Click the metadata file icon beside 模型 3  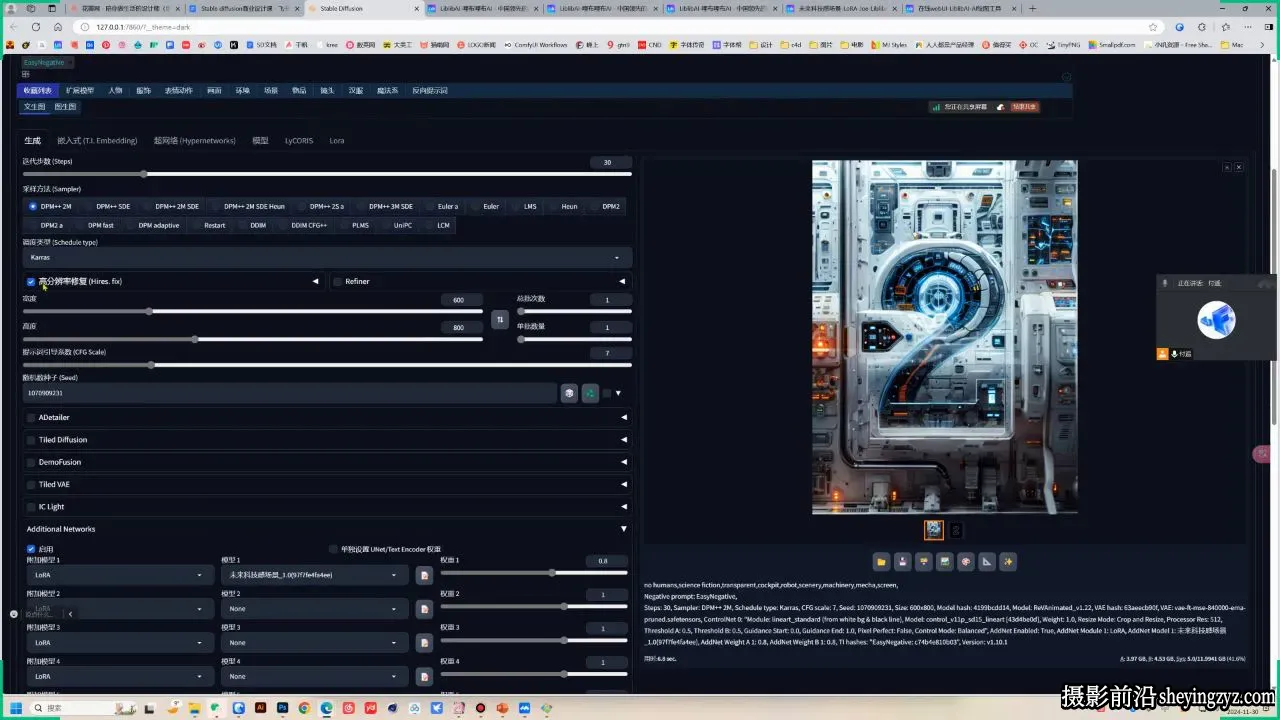click(x=424, y=643)
